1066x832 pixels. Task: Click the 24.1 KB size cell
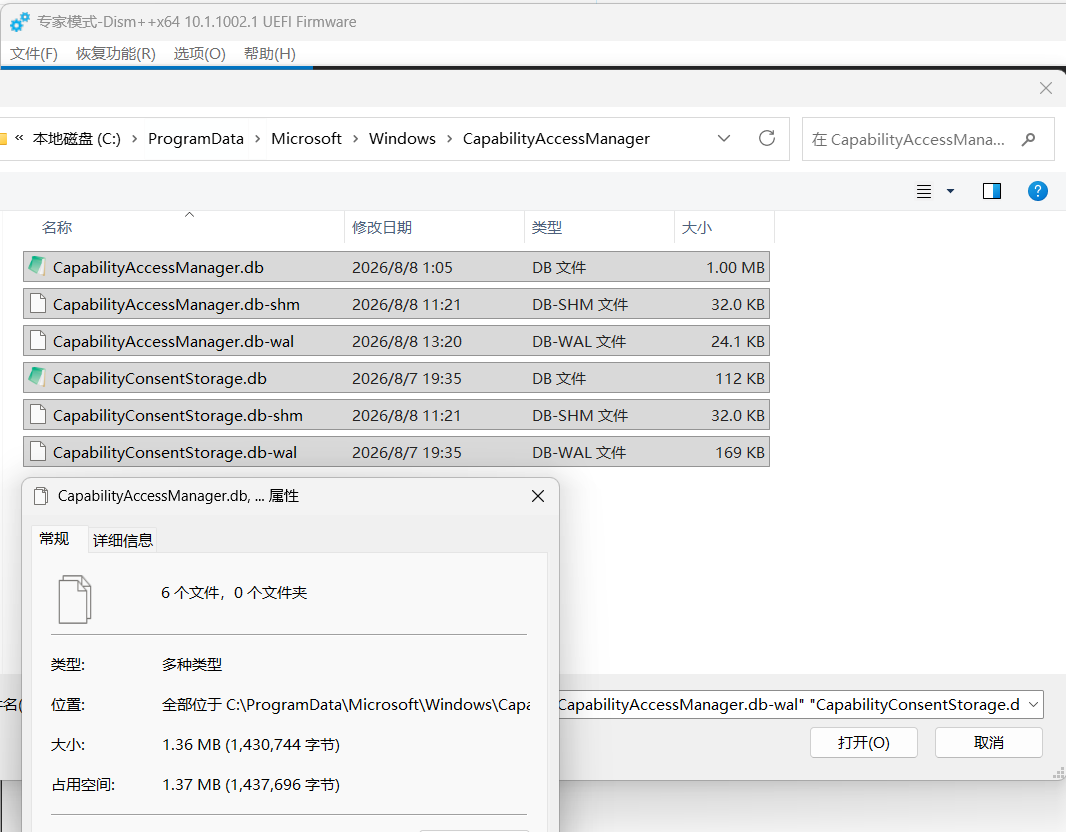click(738, 342)
